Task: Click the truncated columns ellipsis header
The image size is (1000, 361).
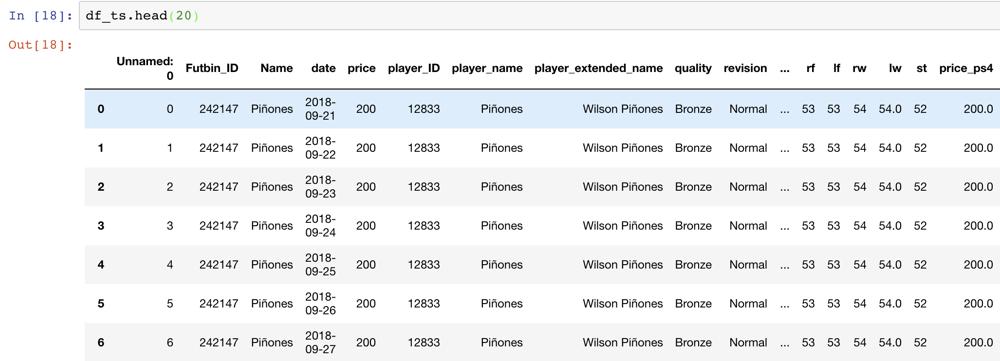Action: pos(784,68)
